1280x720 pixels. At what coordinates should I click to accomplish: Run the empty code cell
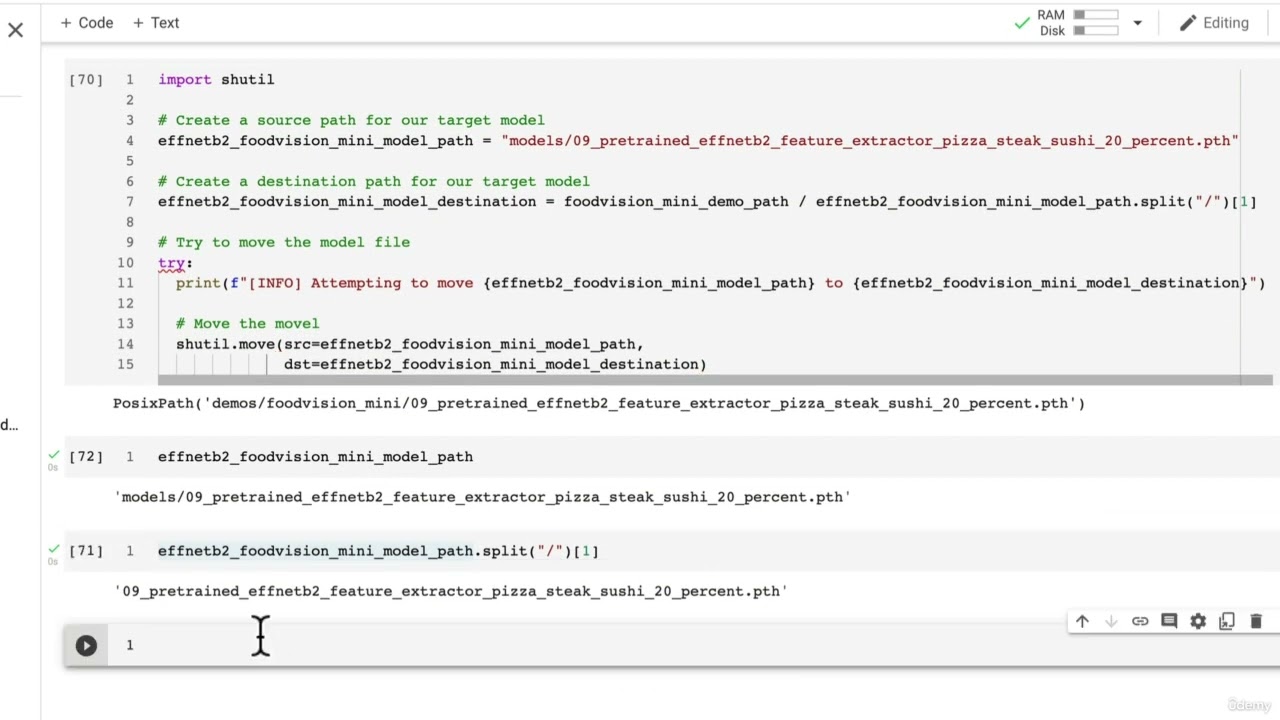coord(86,646)
